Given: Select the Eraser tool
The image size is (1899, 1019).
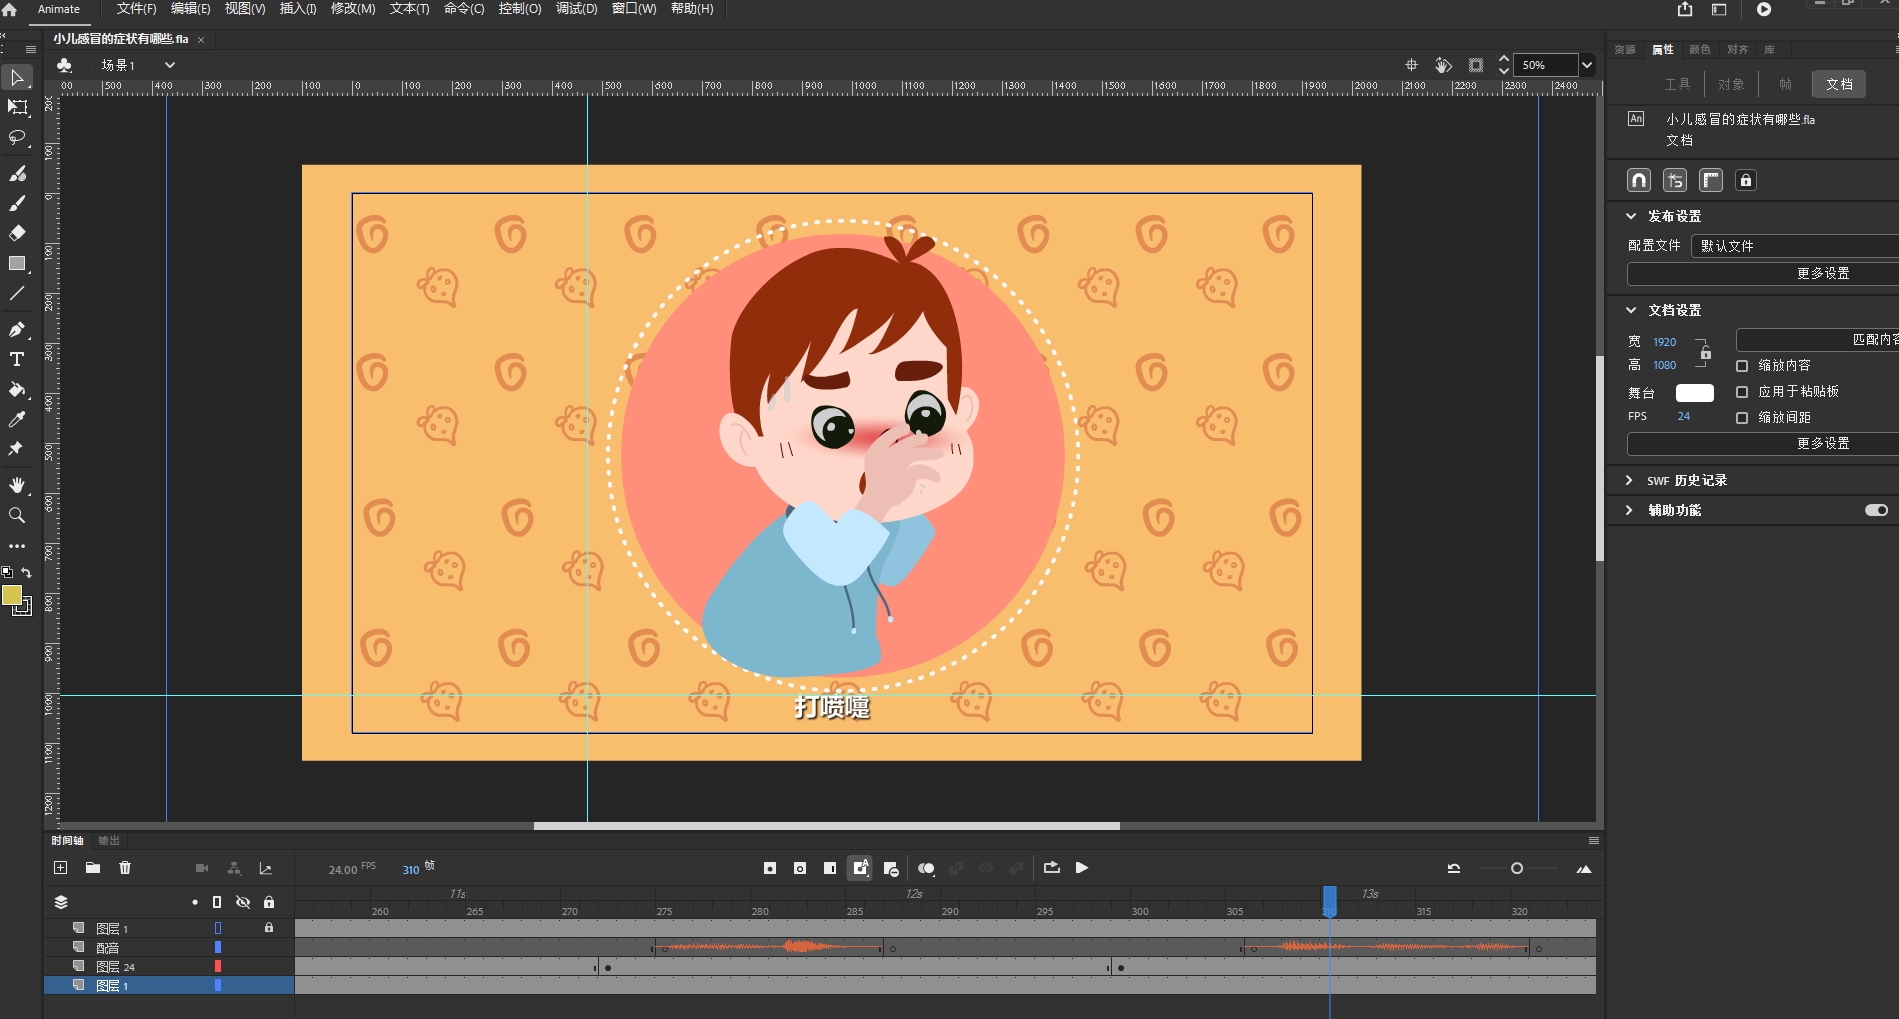Looking at the screenshot, I should coord(17,233).
